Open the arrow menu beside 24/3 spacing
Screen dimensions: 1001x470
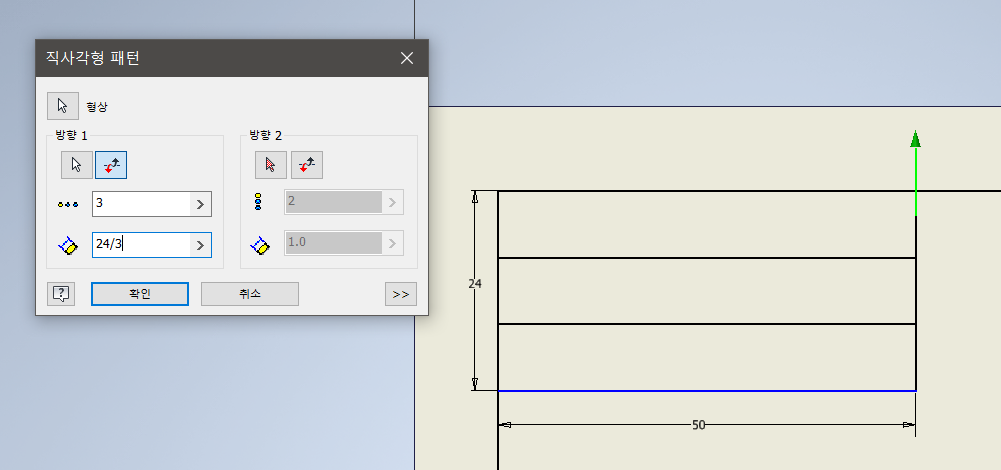pyautogui.click(x=200, y=245)
